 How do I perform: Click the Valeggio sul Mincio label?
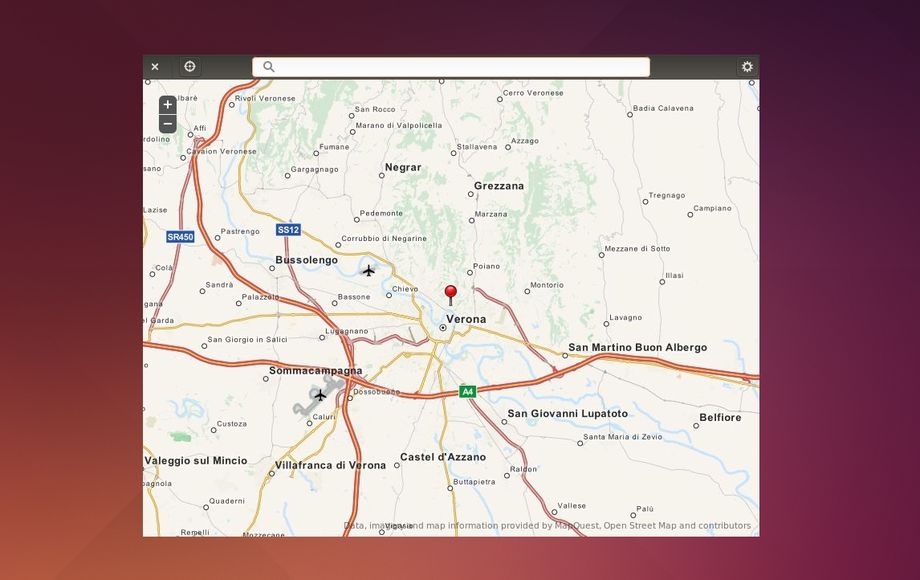pyautogui.click(x=196, y=460)
